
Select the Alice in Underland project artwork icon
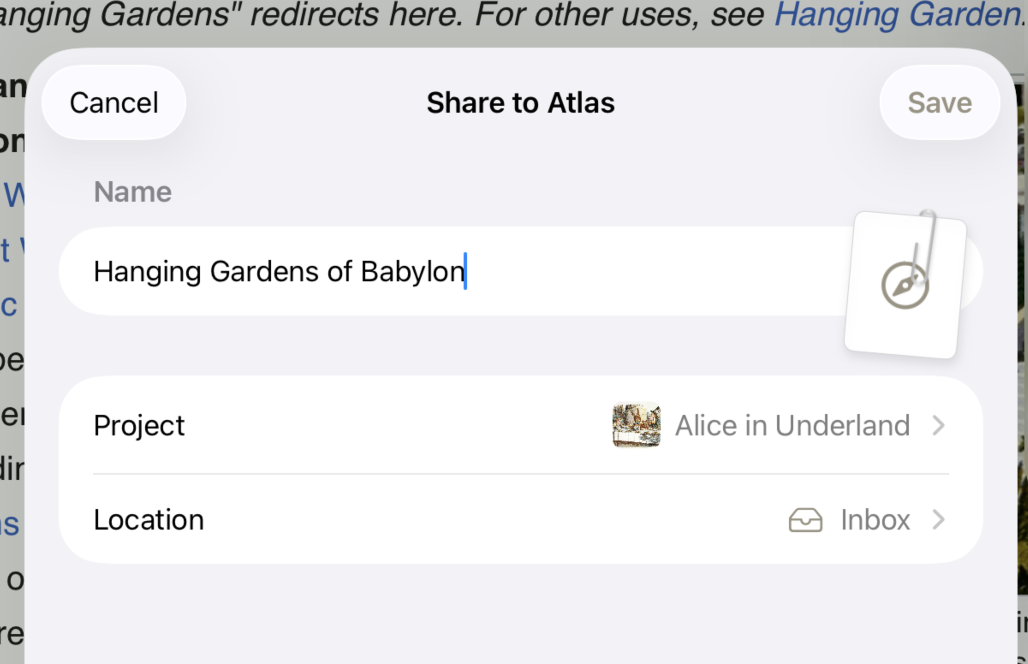tap(636, 425)
